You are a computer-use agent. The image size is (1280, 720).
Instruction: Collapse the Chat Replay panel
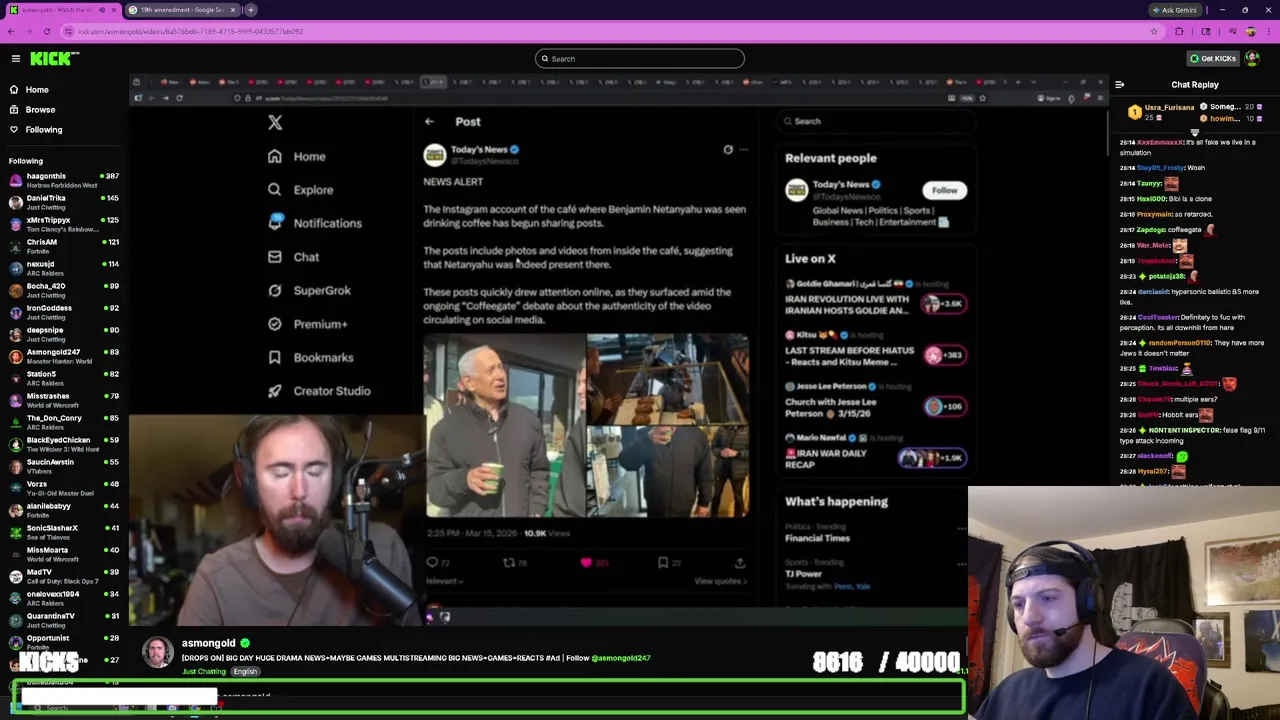pyautogui.click(x=1119, y=85)
